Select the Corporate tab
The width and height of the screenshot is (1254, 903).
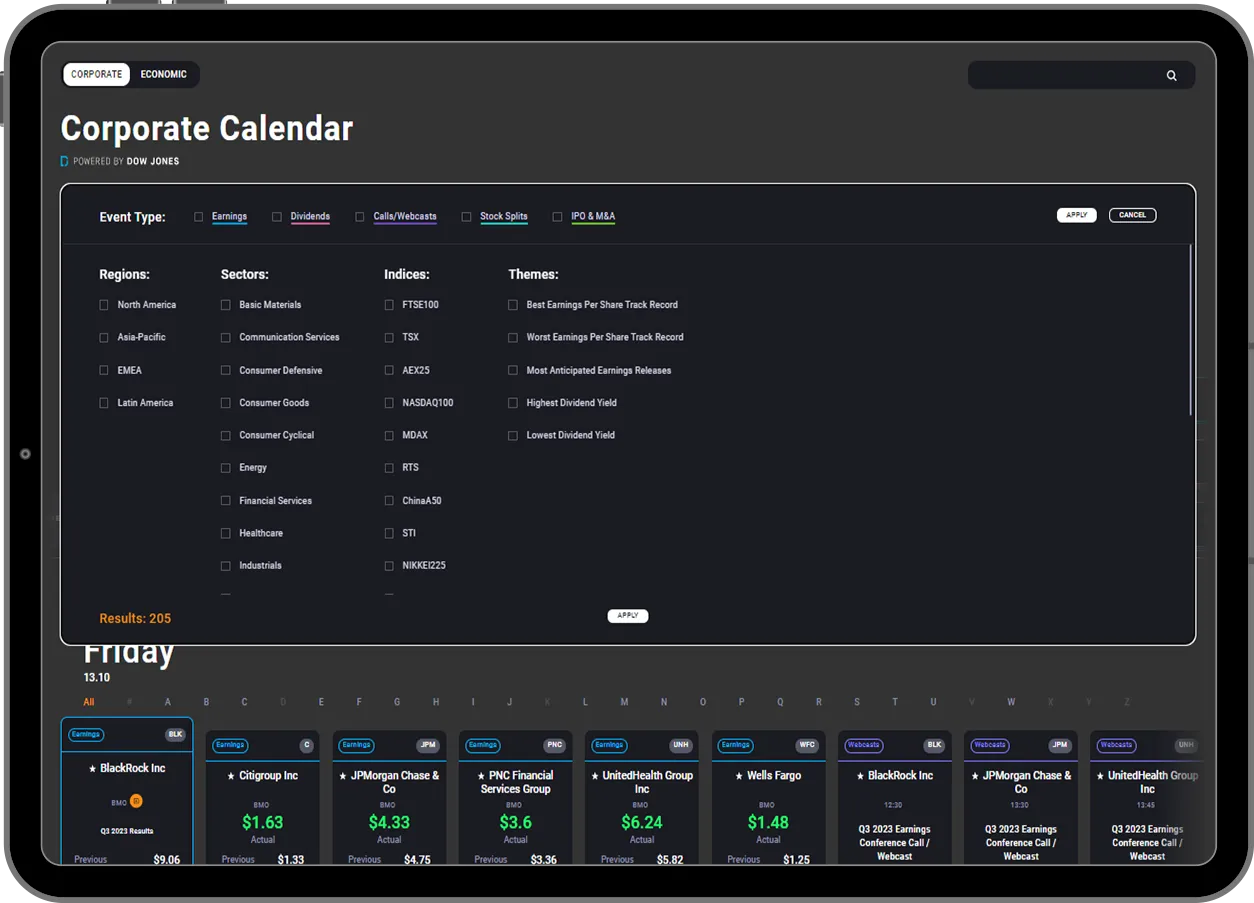(97, 75)
